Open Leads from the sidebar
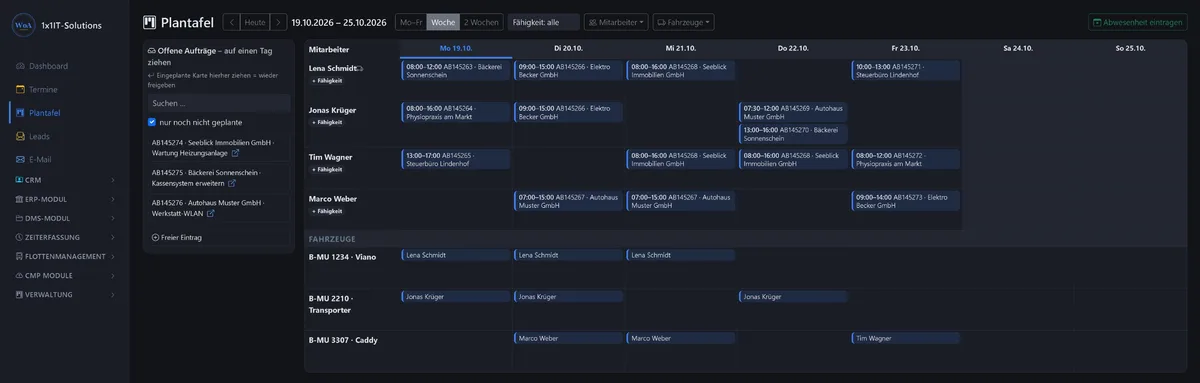The width and height of the screenshot is (1200, 383). click(65, 136)
